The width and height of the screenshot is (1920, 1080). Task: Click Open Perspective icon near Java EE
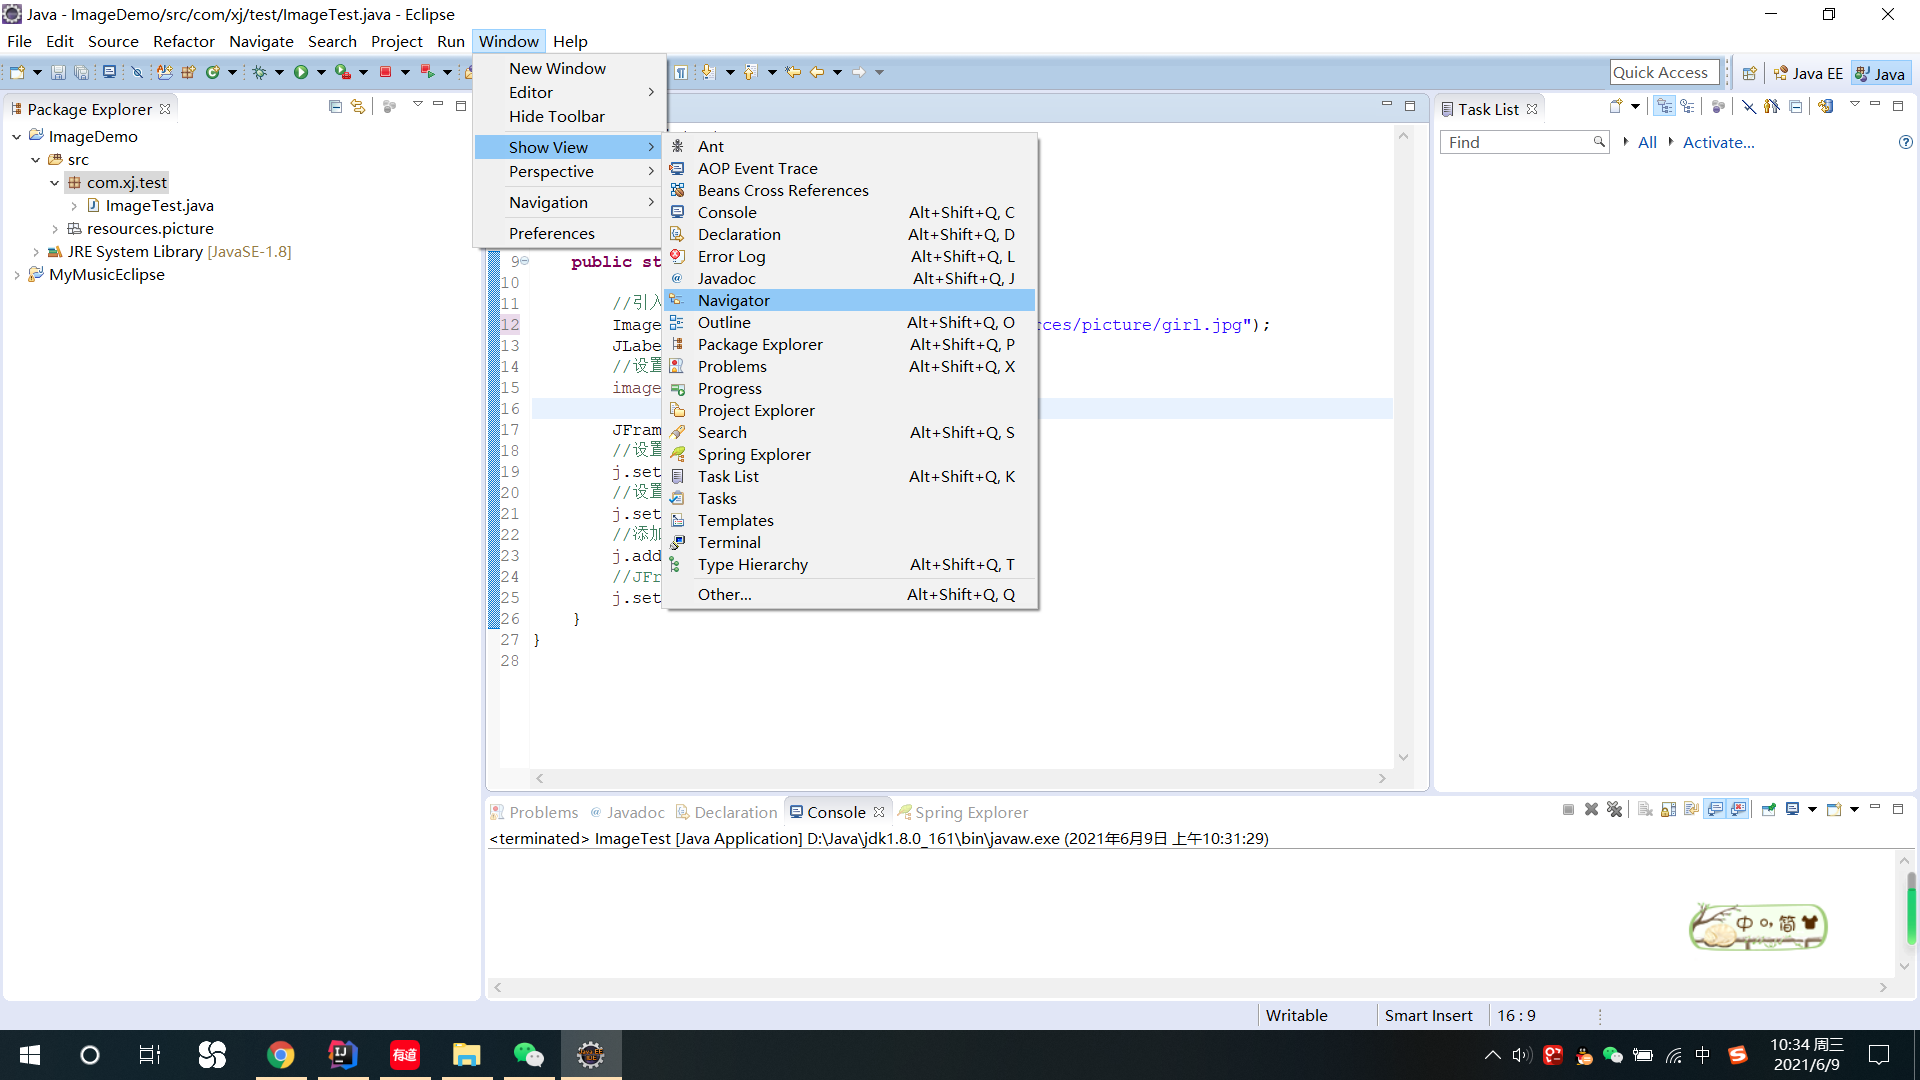click(1749, 73)
